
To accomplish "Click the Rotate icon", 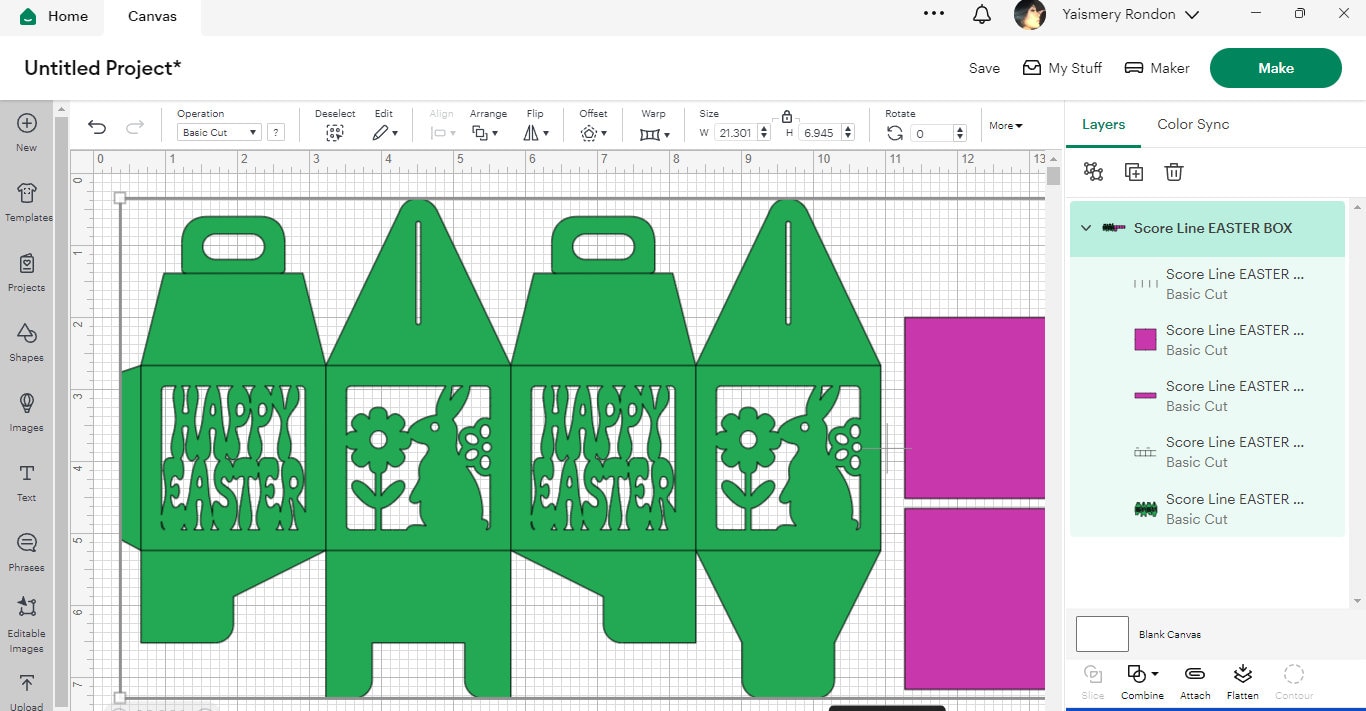I will coord(895,132).
